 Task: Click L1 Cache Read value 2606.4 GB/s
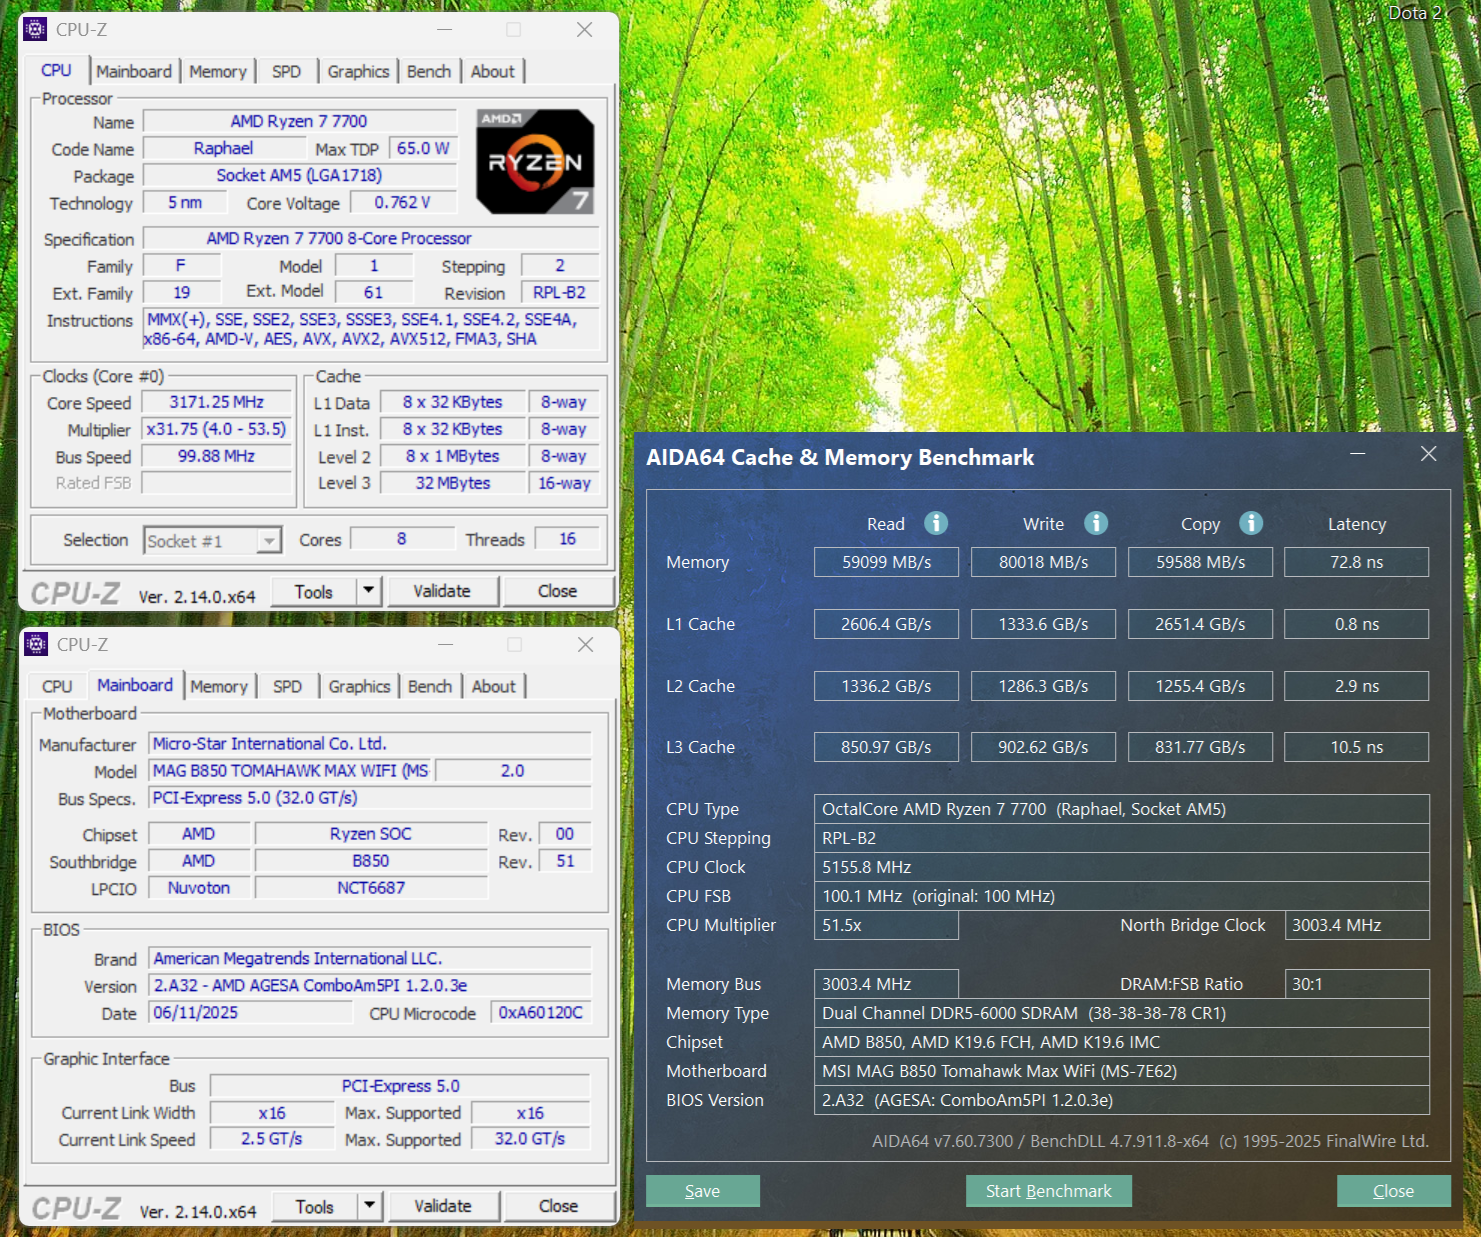(x=886, y=624)
